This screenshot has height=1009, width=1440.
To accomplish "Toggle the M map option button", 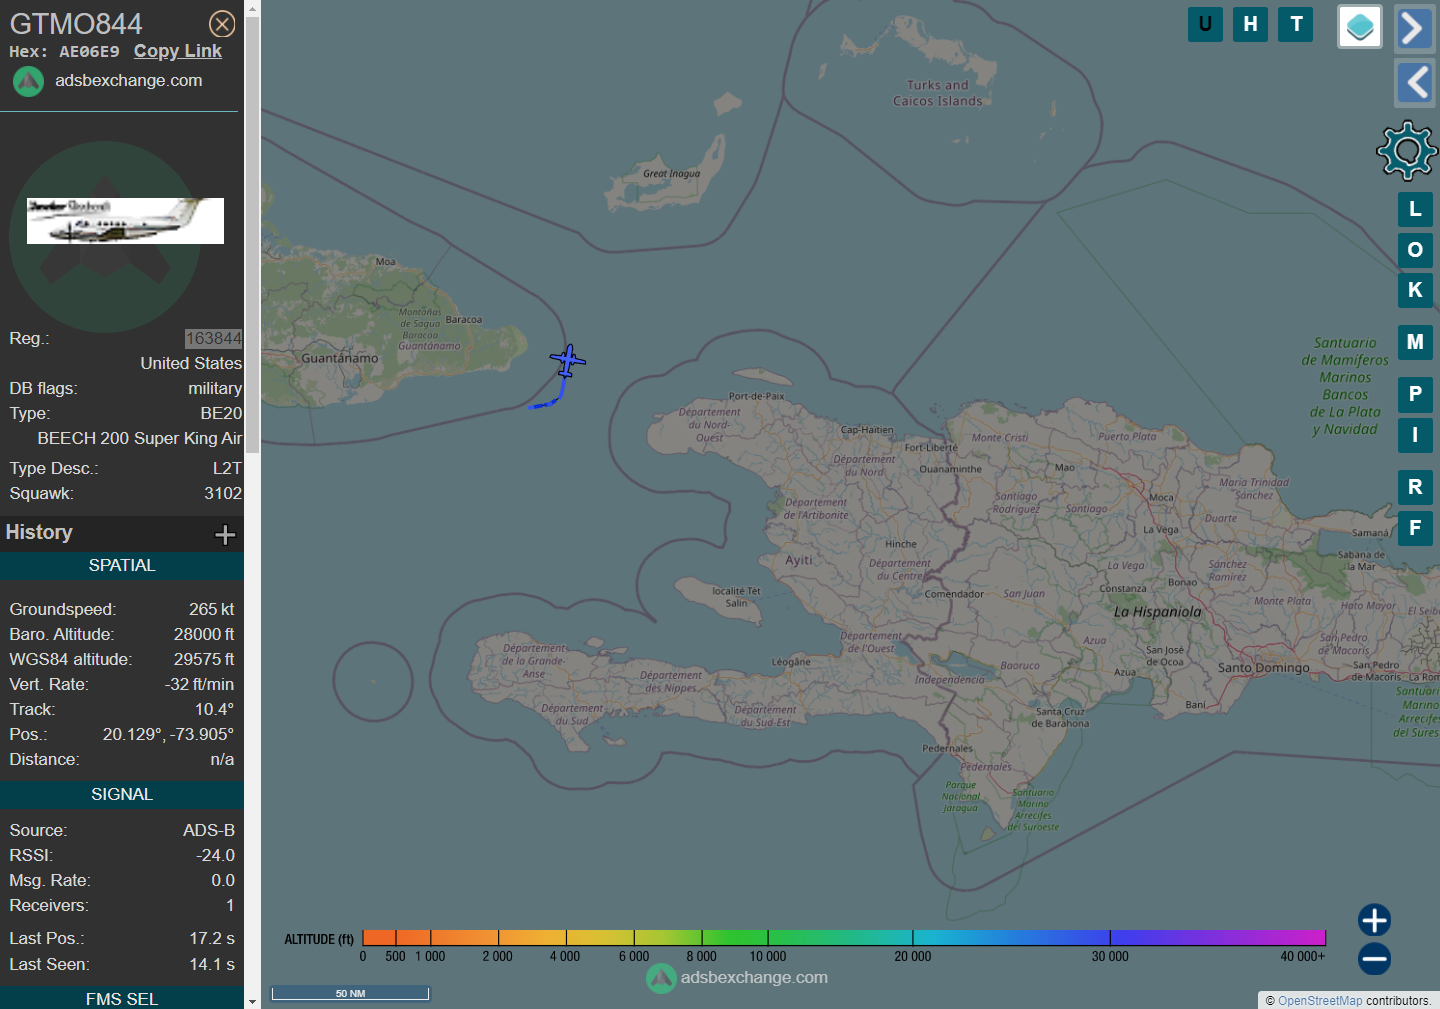I will [1415, 342].
